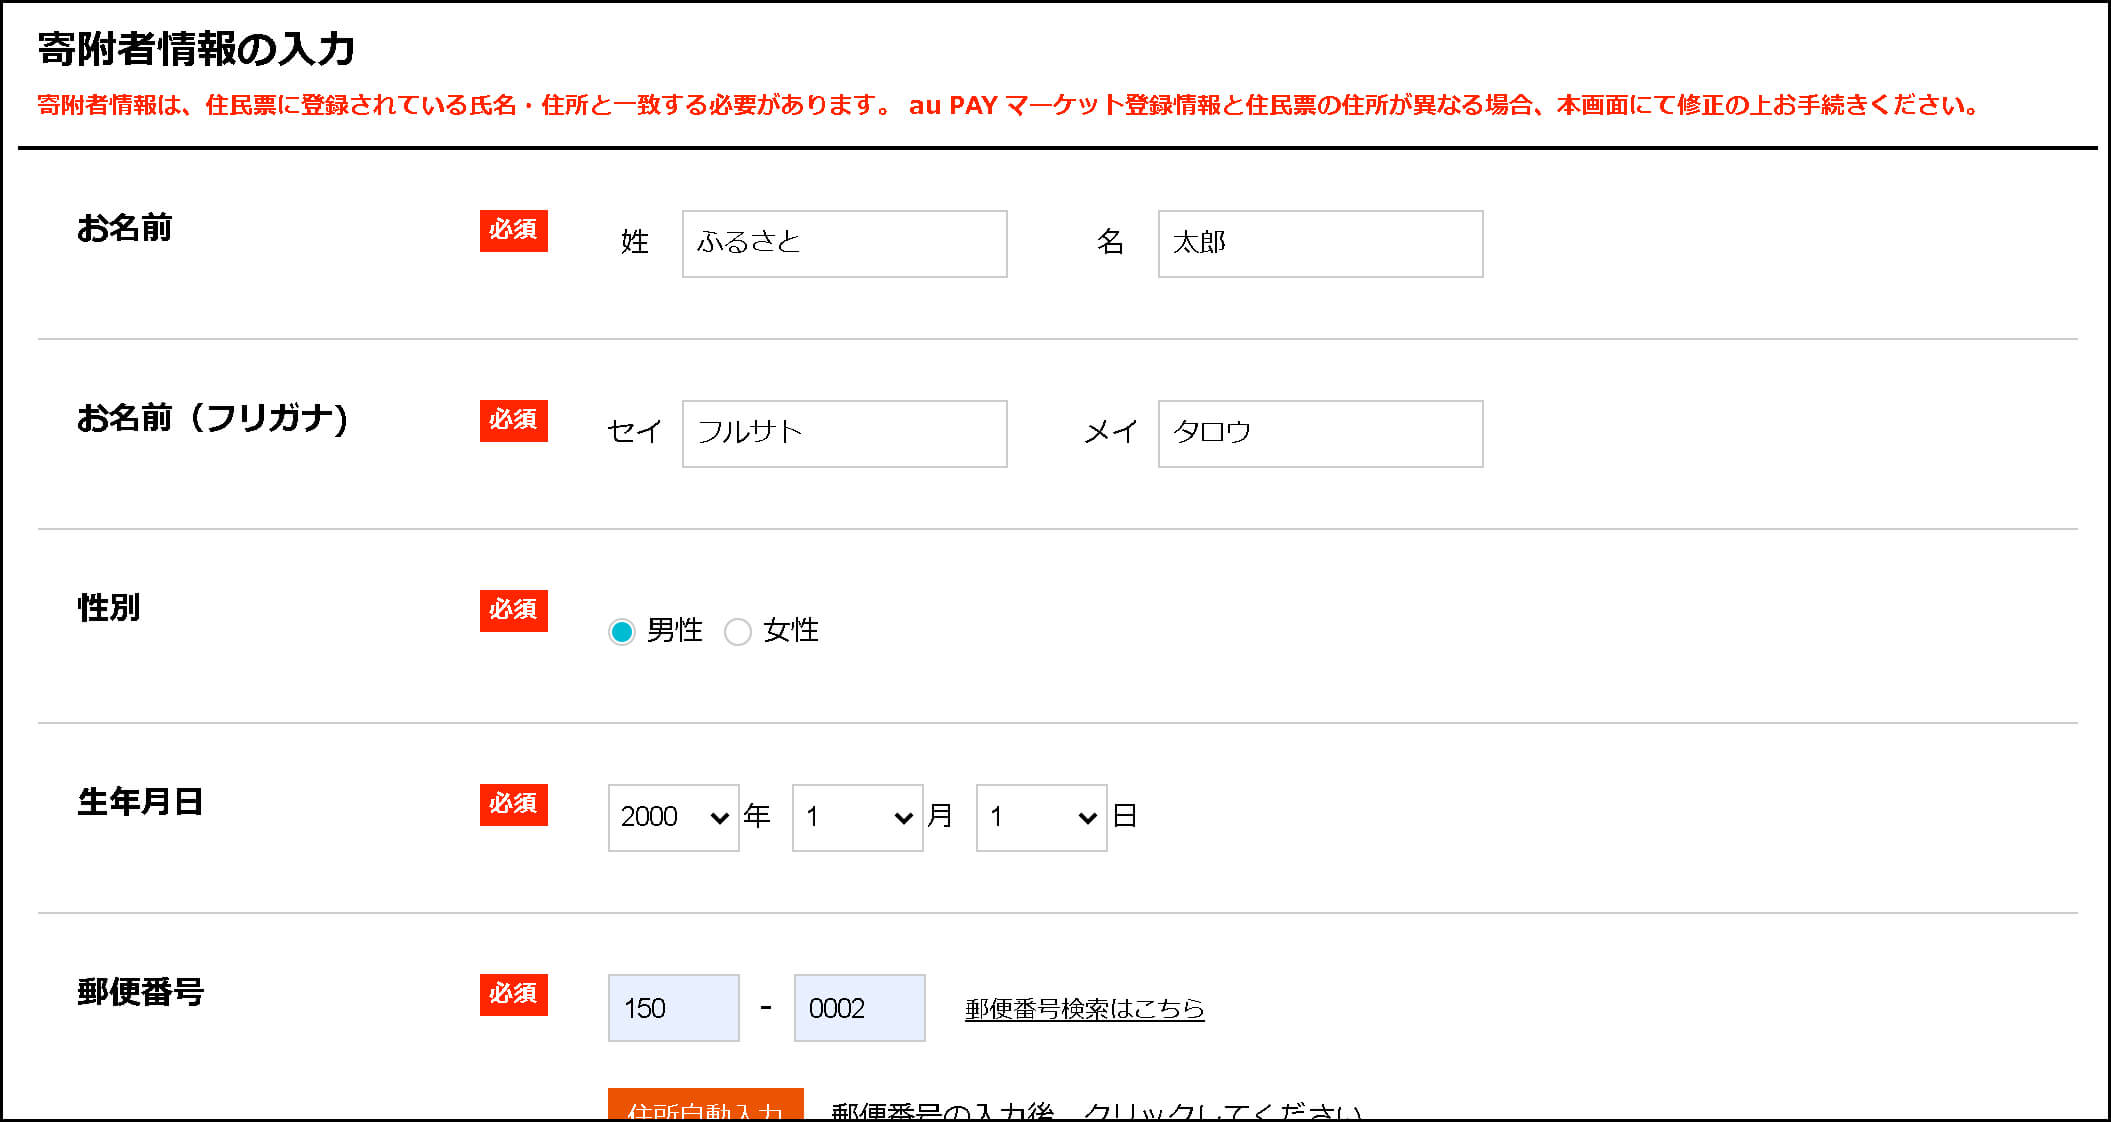Screen dimensions: 2111x1122
Task: Open the birth month dropdown before 月
Action: click(857, 818)
